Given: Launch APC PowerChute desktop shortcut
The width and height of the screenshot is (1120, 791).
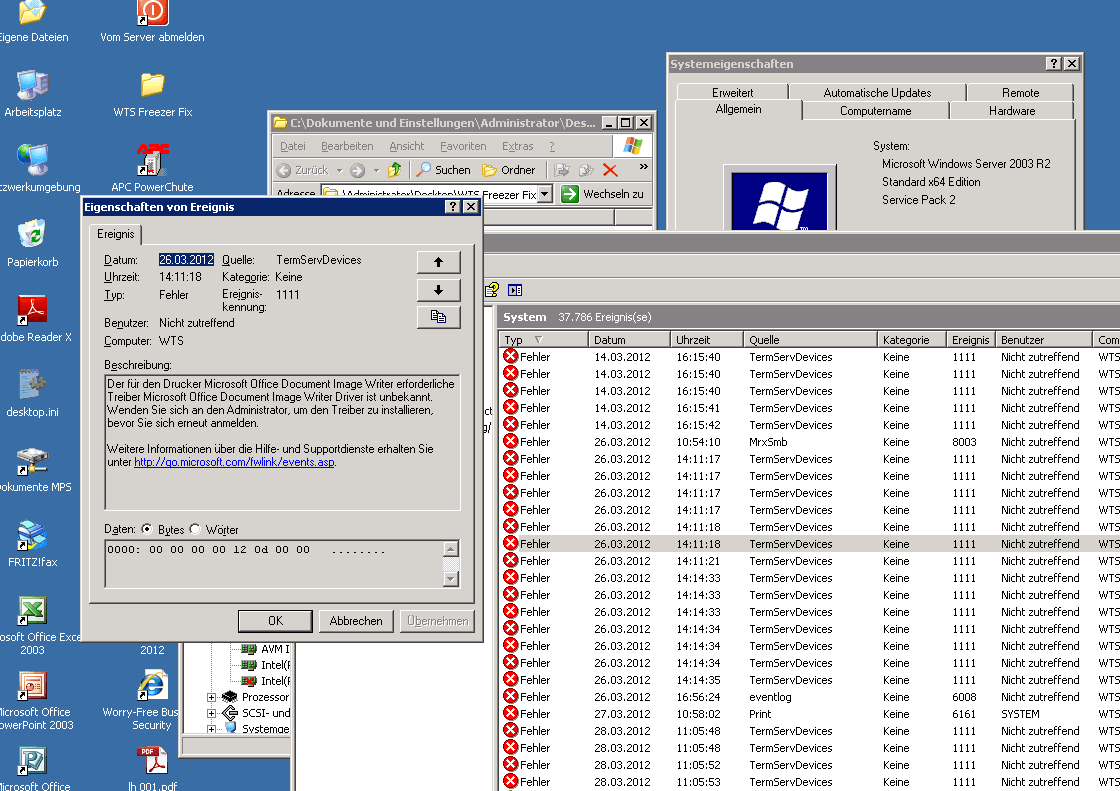Looking at the screenshot, I should [x=152, y=168].
